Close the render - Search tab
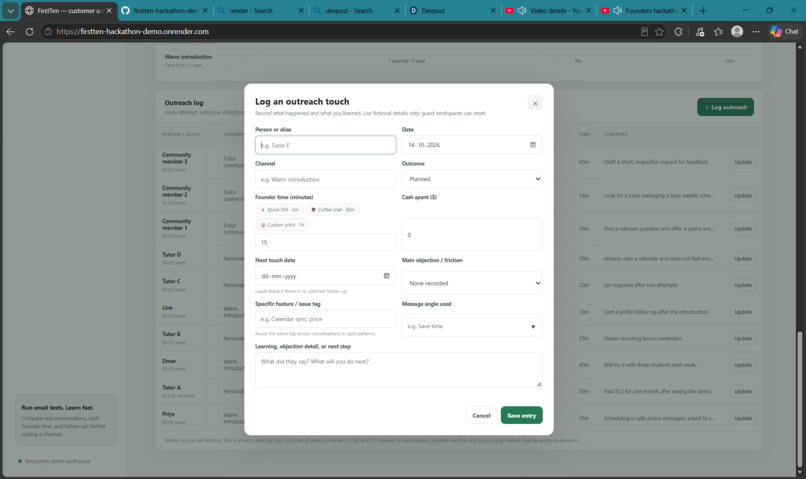 (301, 10)
